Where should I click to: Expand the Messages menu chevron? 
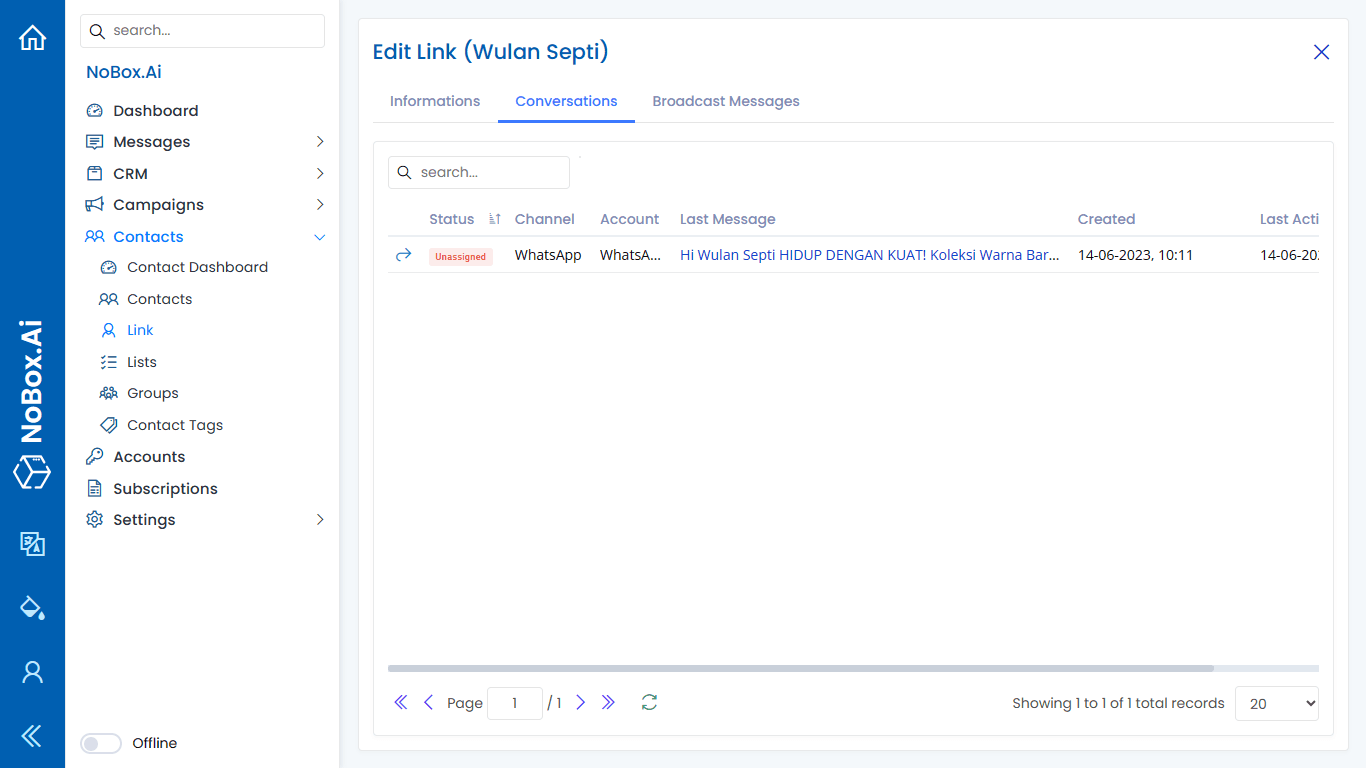pos(320,141)
